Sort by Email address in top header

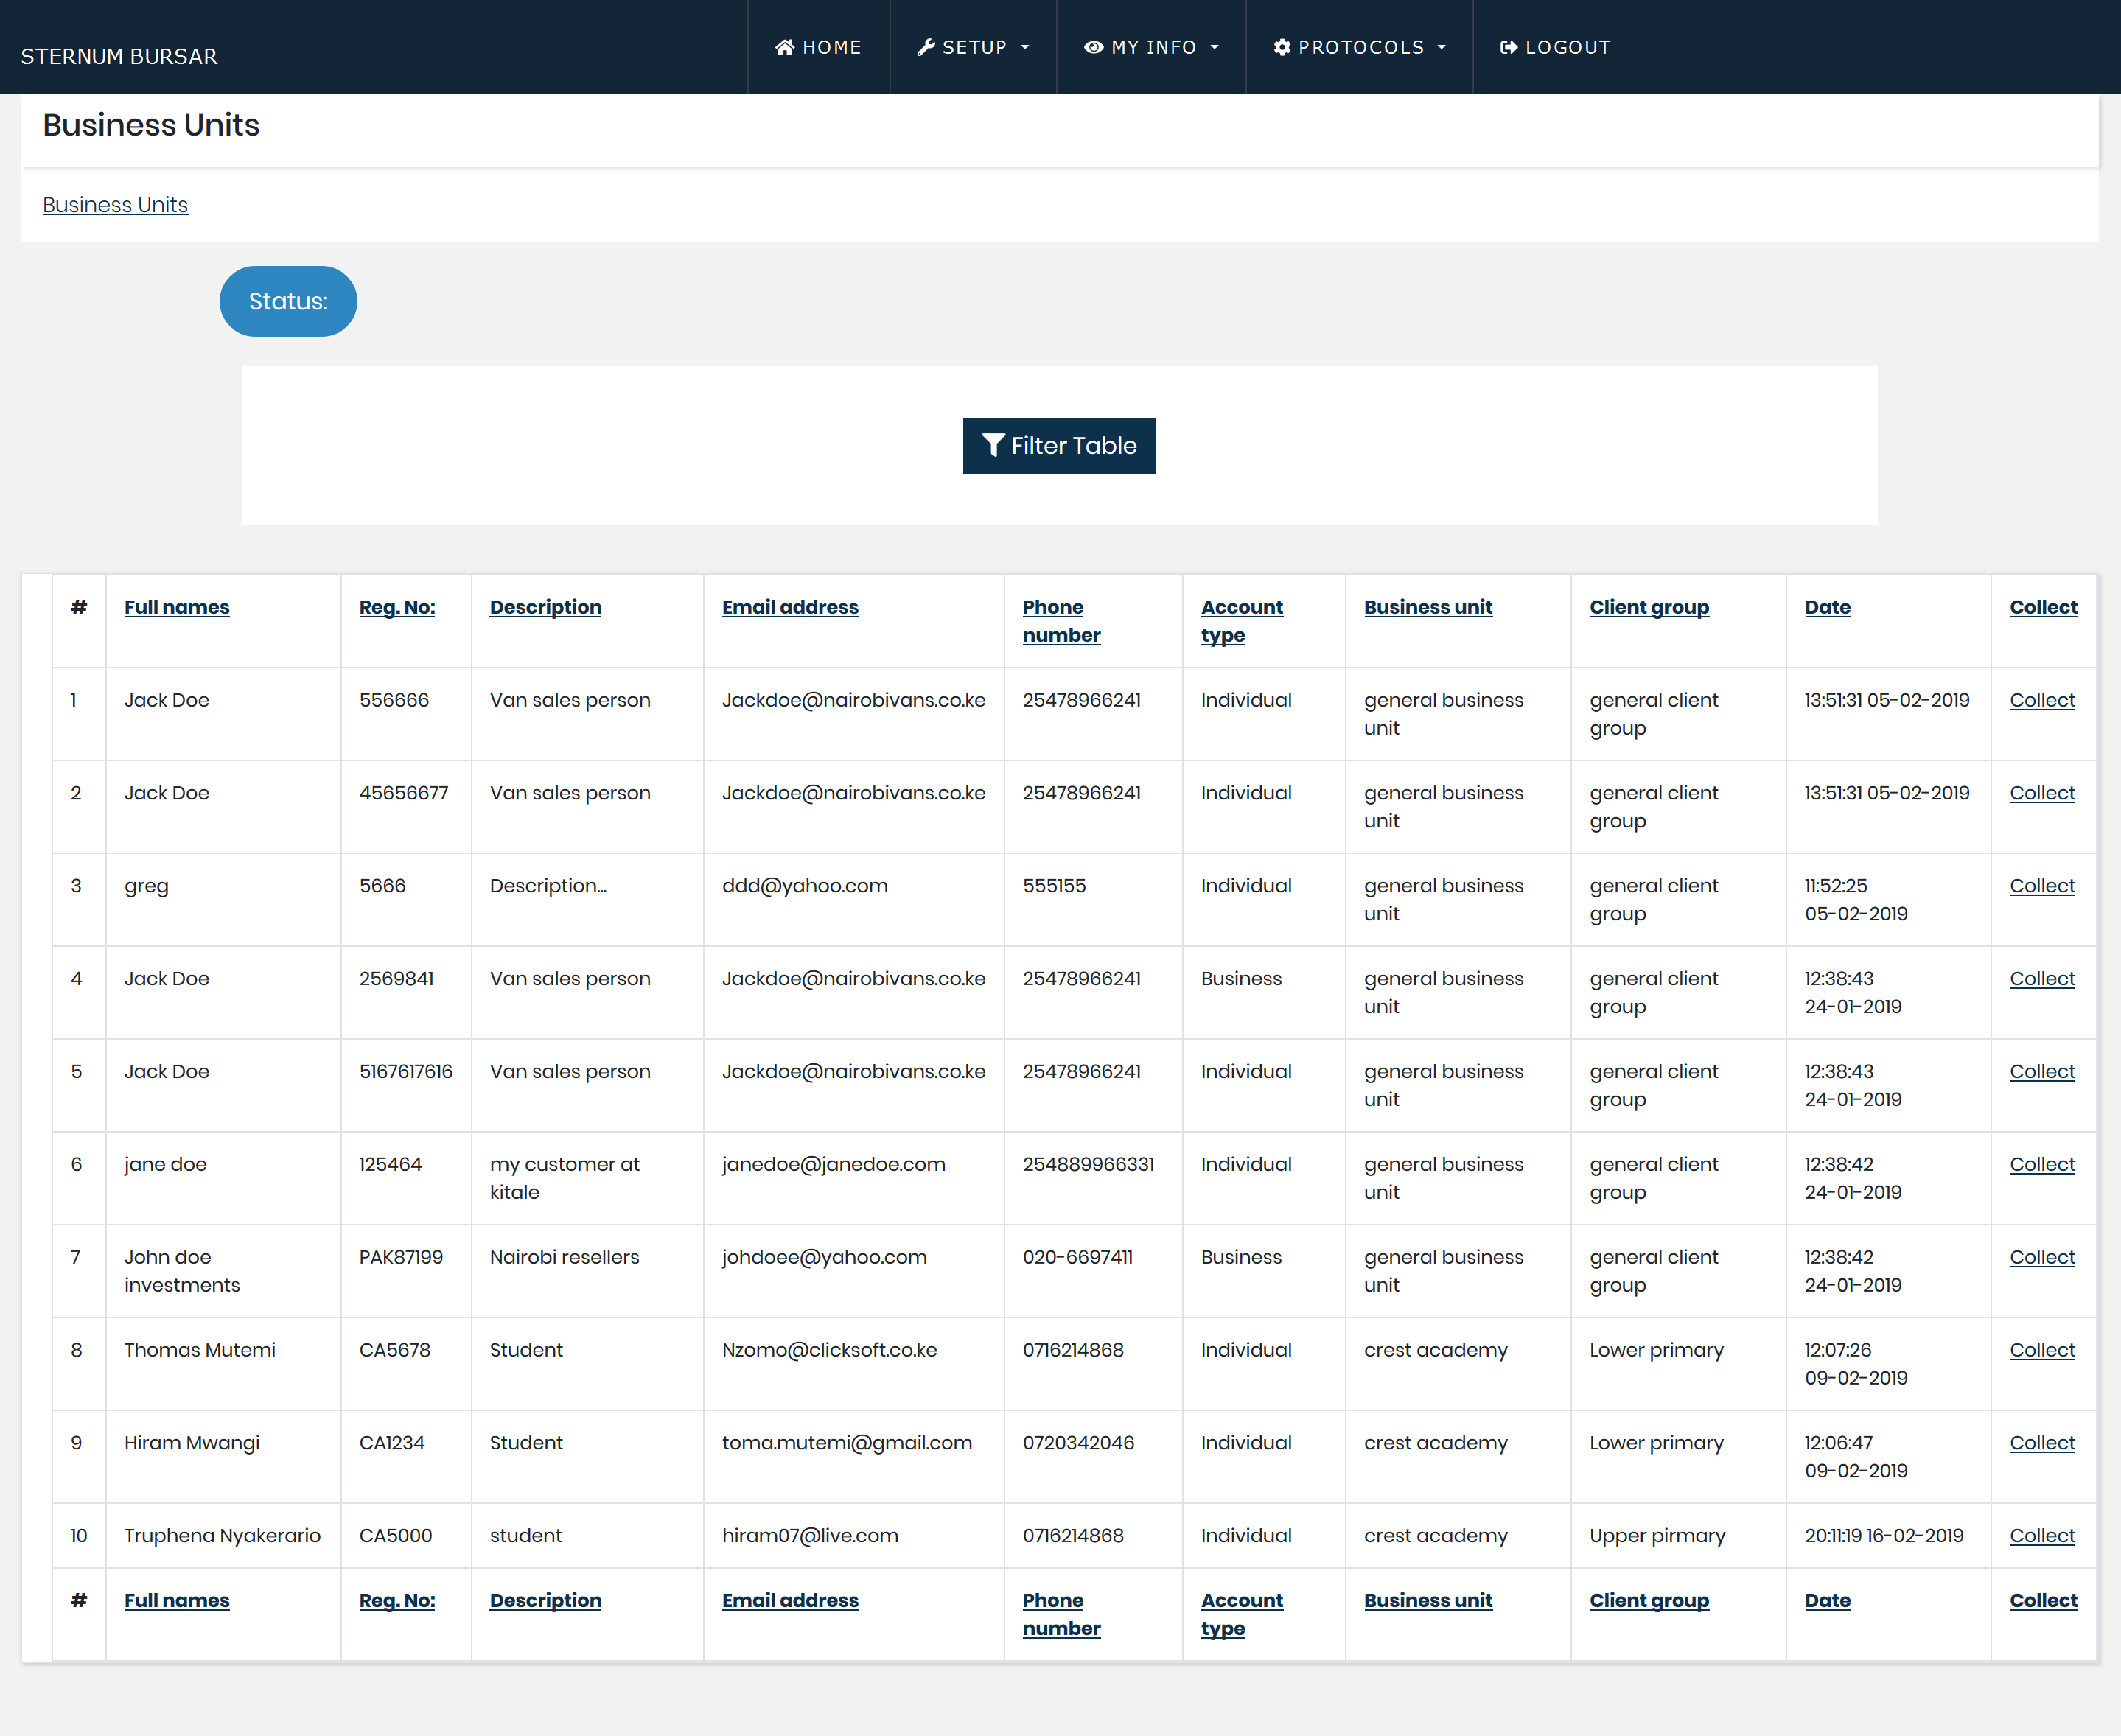(x=790, y=607)
